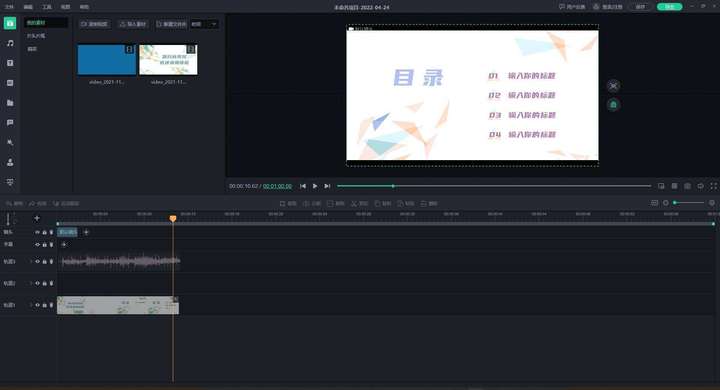Open the person avatar sidebar icon

click(x=10, y=162)
